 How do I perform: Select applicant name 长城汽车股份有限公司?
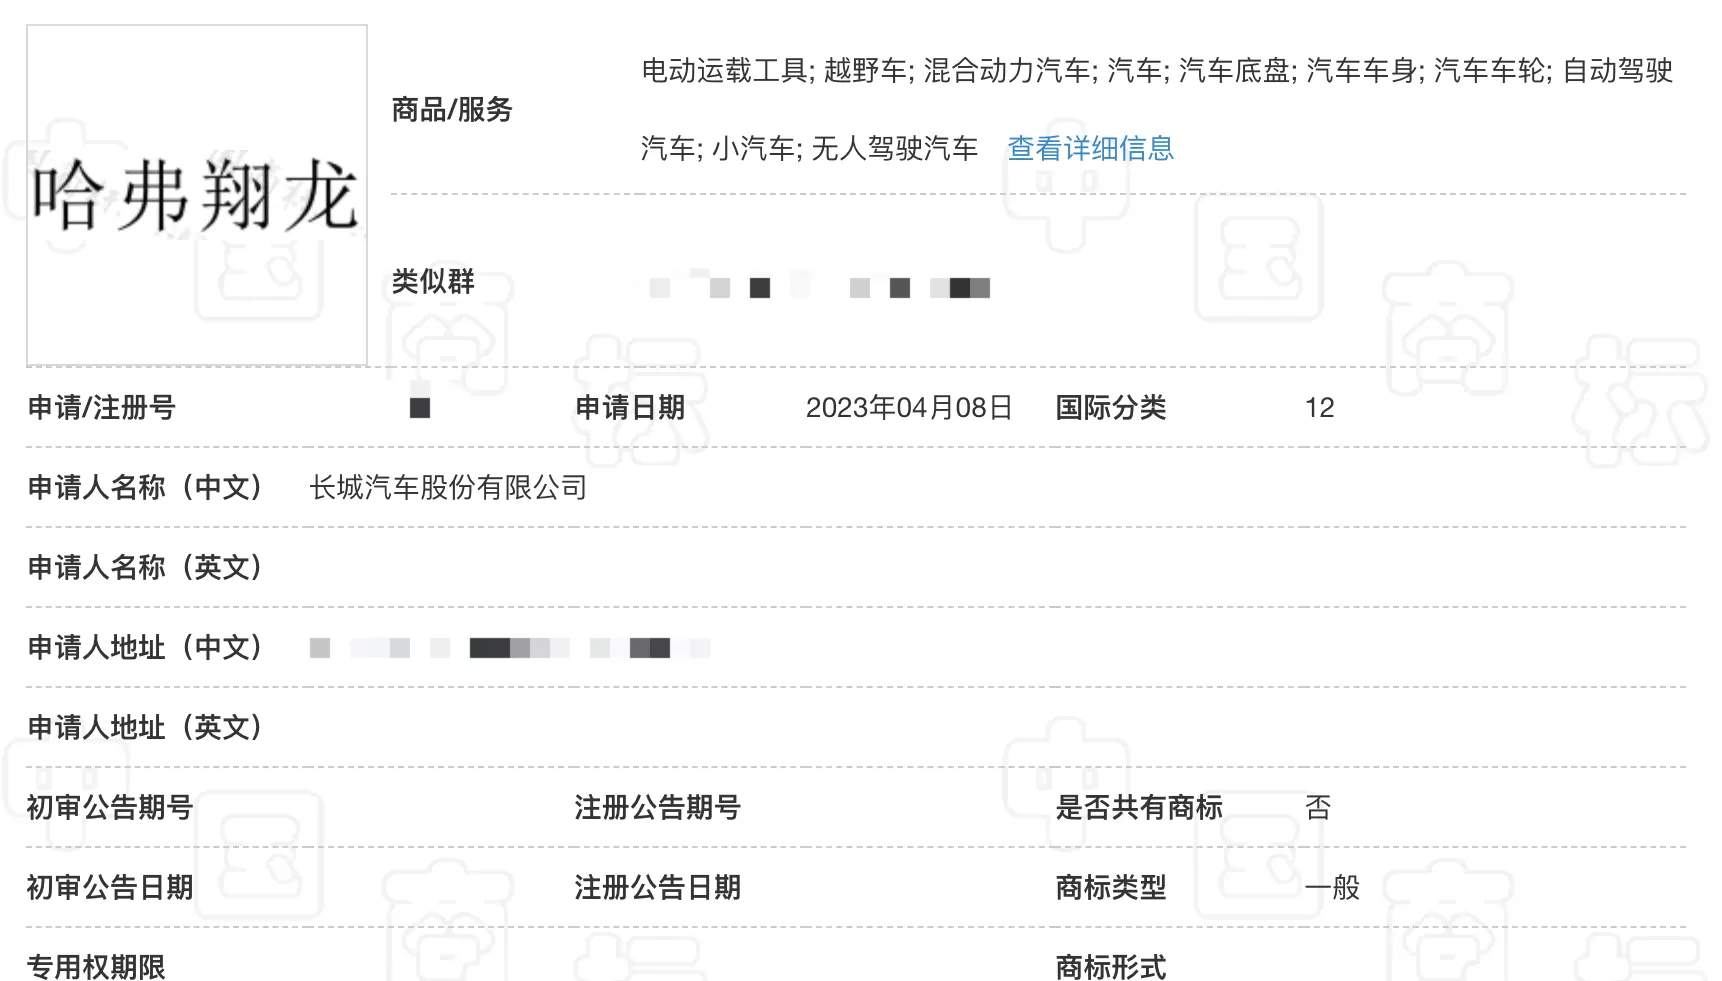[x=448, y=487]
